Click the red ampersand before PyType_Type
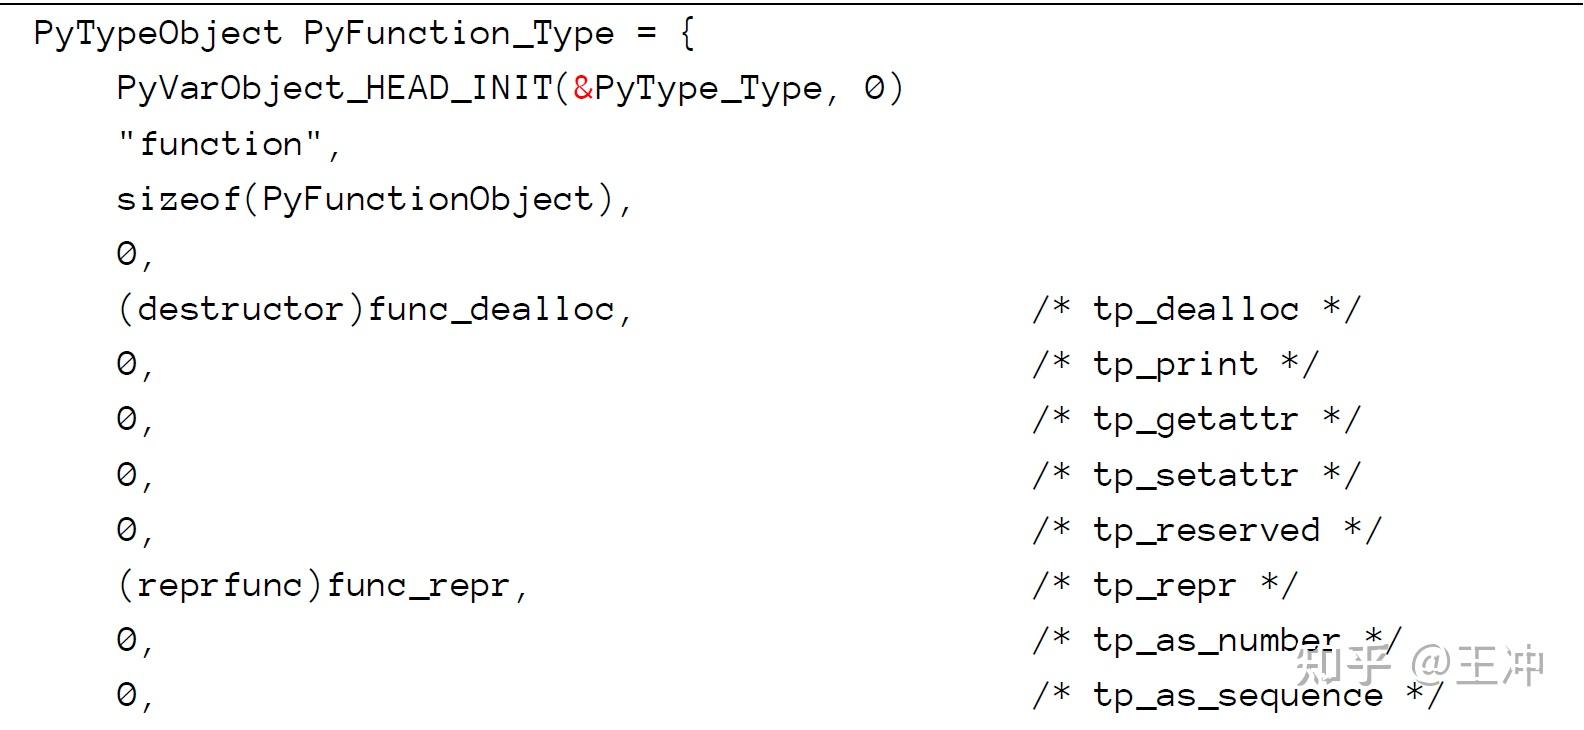 tap(583, 88)
